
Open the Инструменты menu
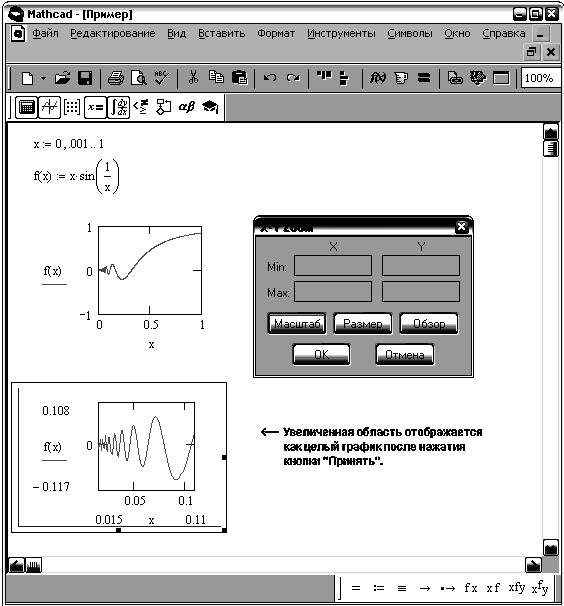click(341, 34)
